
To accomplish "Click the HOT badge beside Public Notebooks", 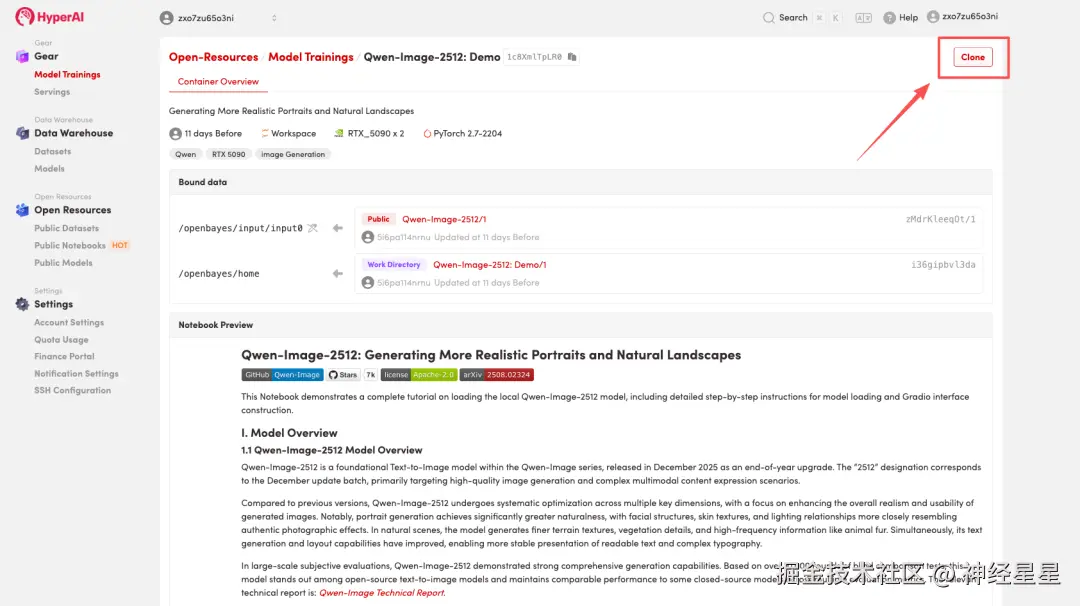I will click(120, 245).
